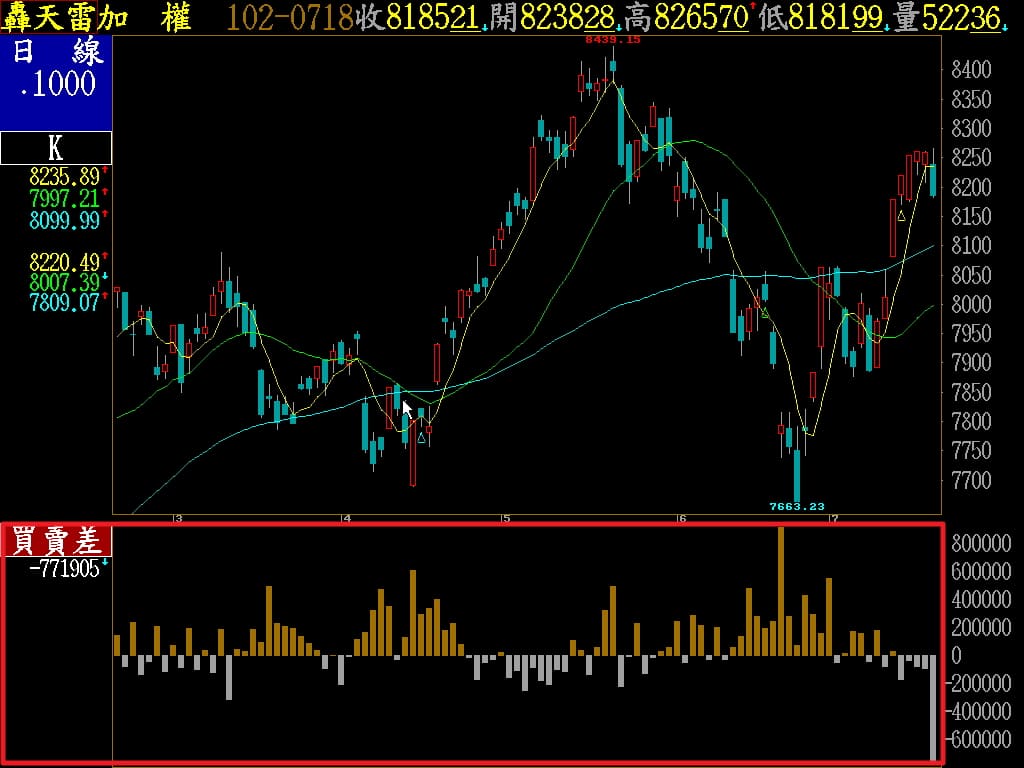This screenshot has height=768, width=1024.
Task: Click month 5 marker on the time axis
Action: [506, 518]
